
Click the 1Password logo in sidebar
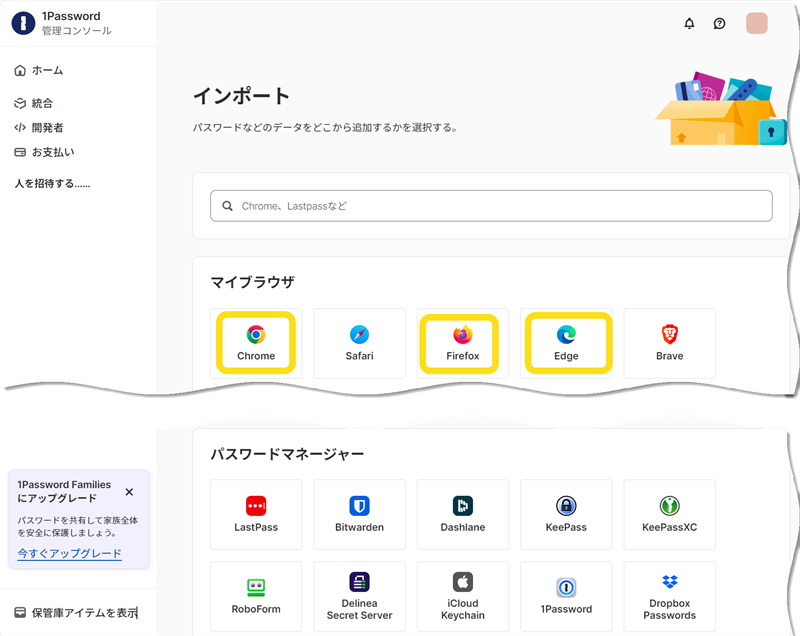point(23,23)
